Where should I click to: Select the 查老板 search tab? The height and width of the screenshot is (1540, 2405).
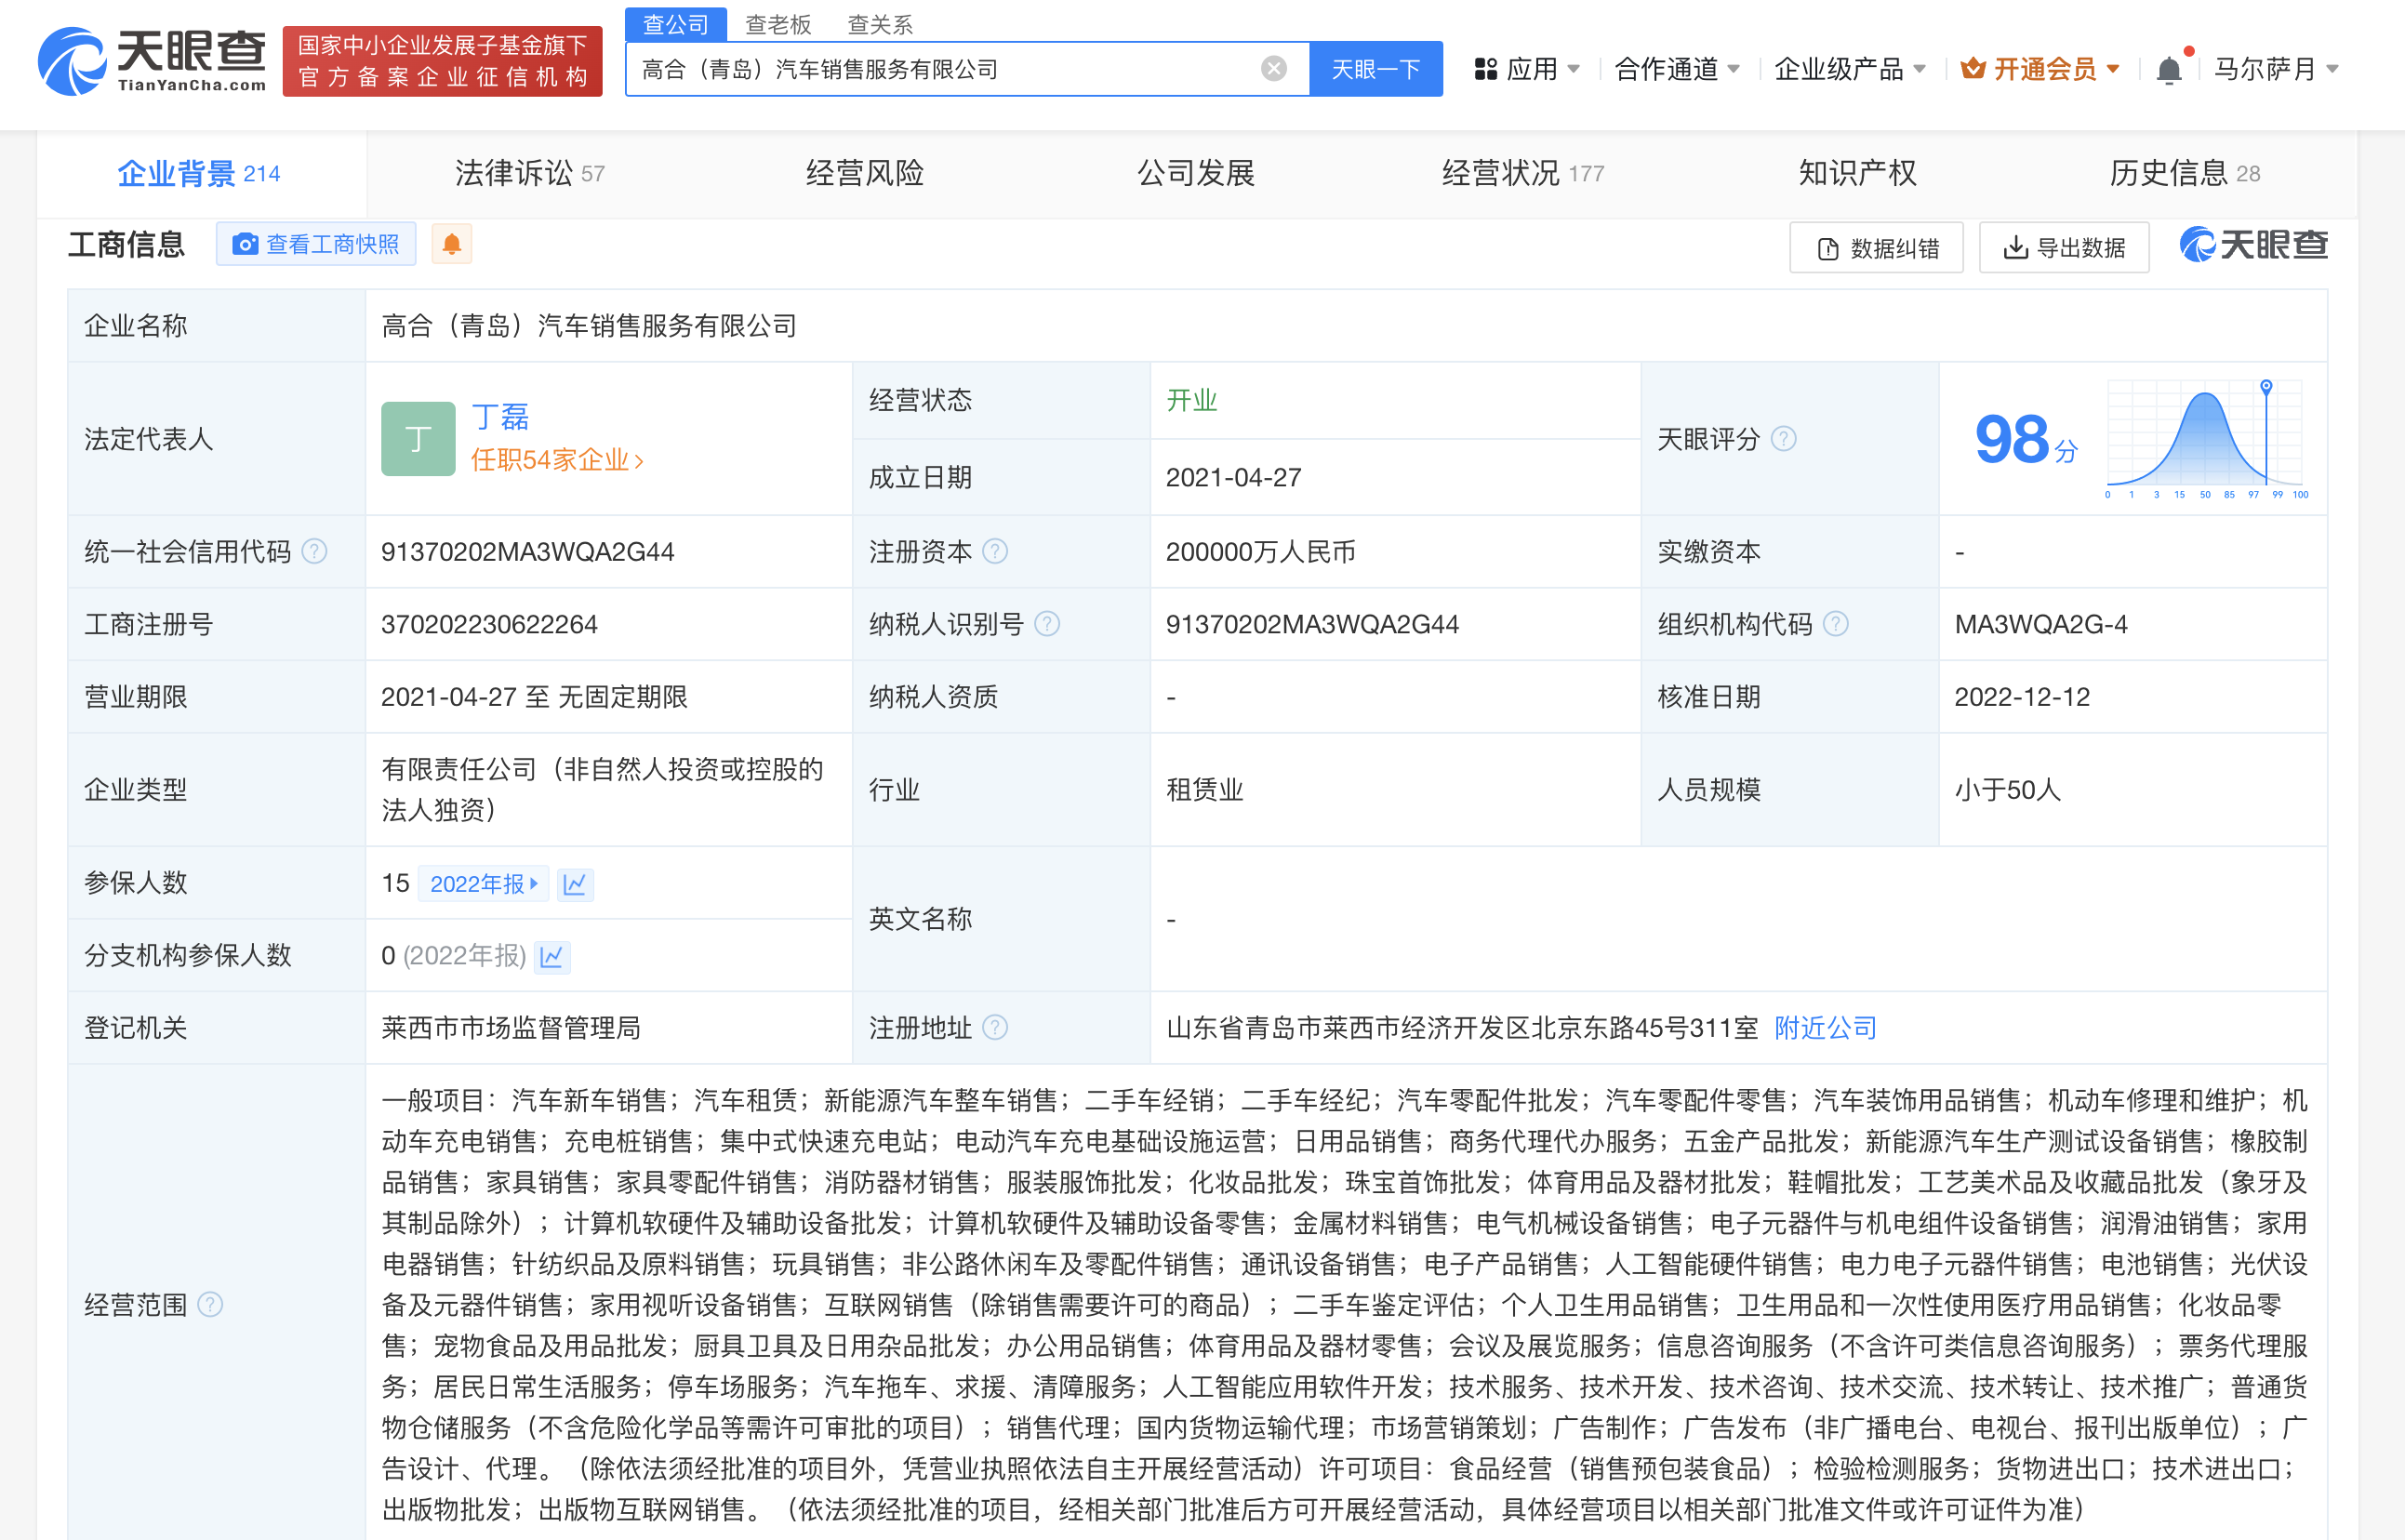coord(778,24)
